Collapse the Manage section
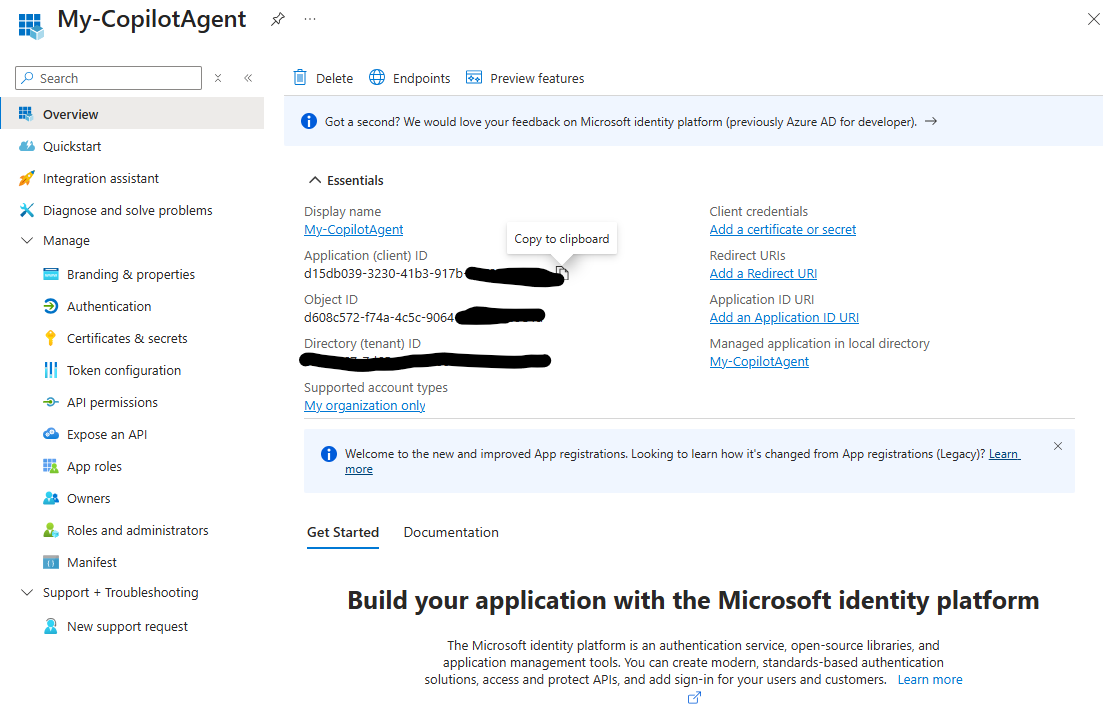Screen dimensions: 1103x711 point(27,241)
